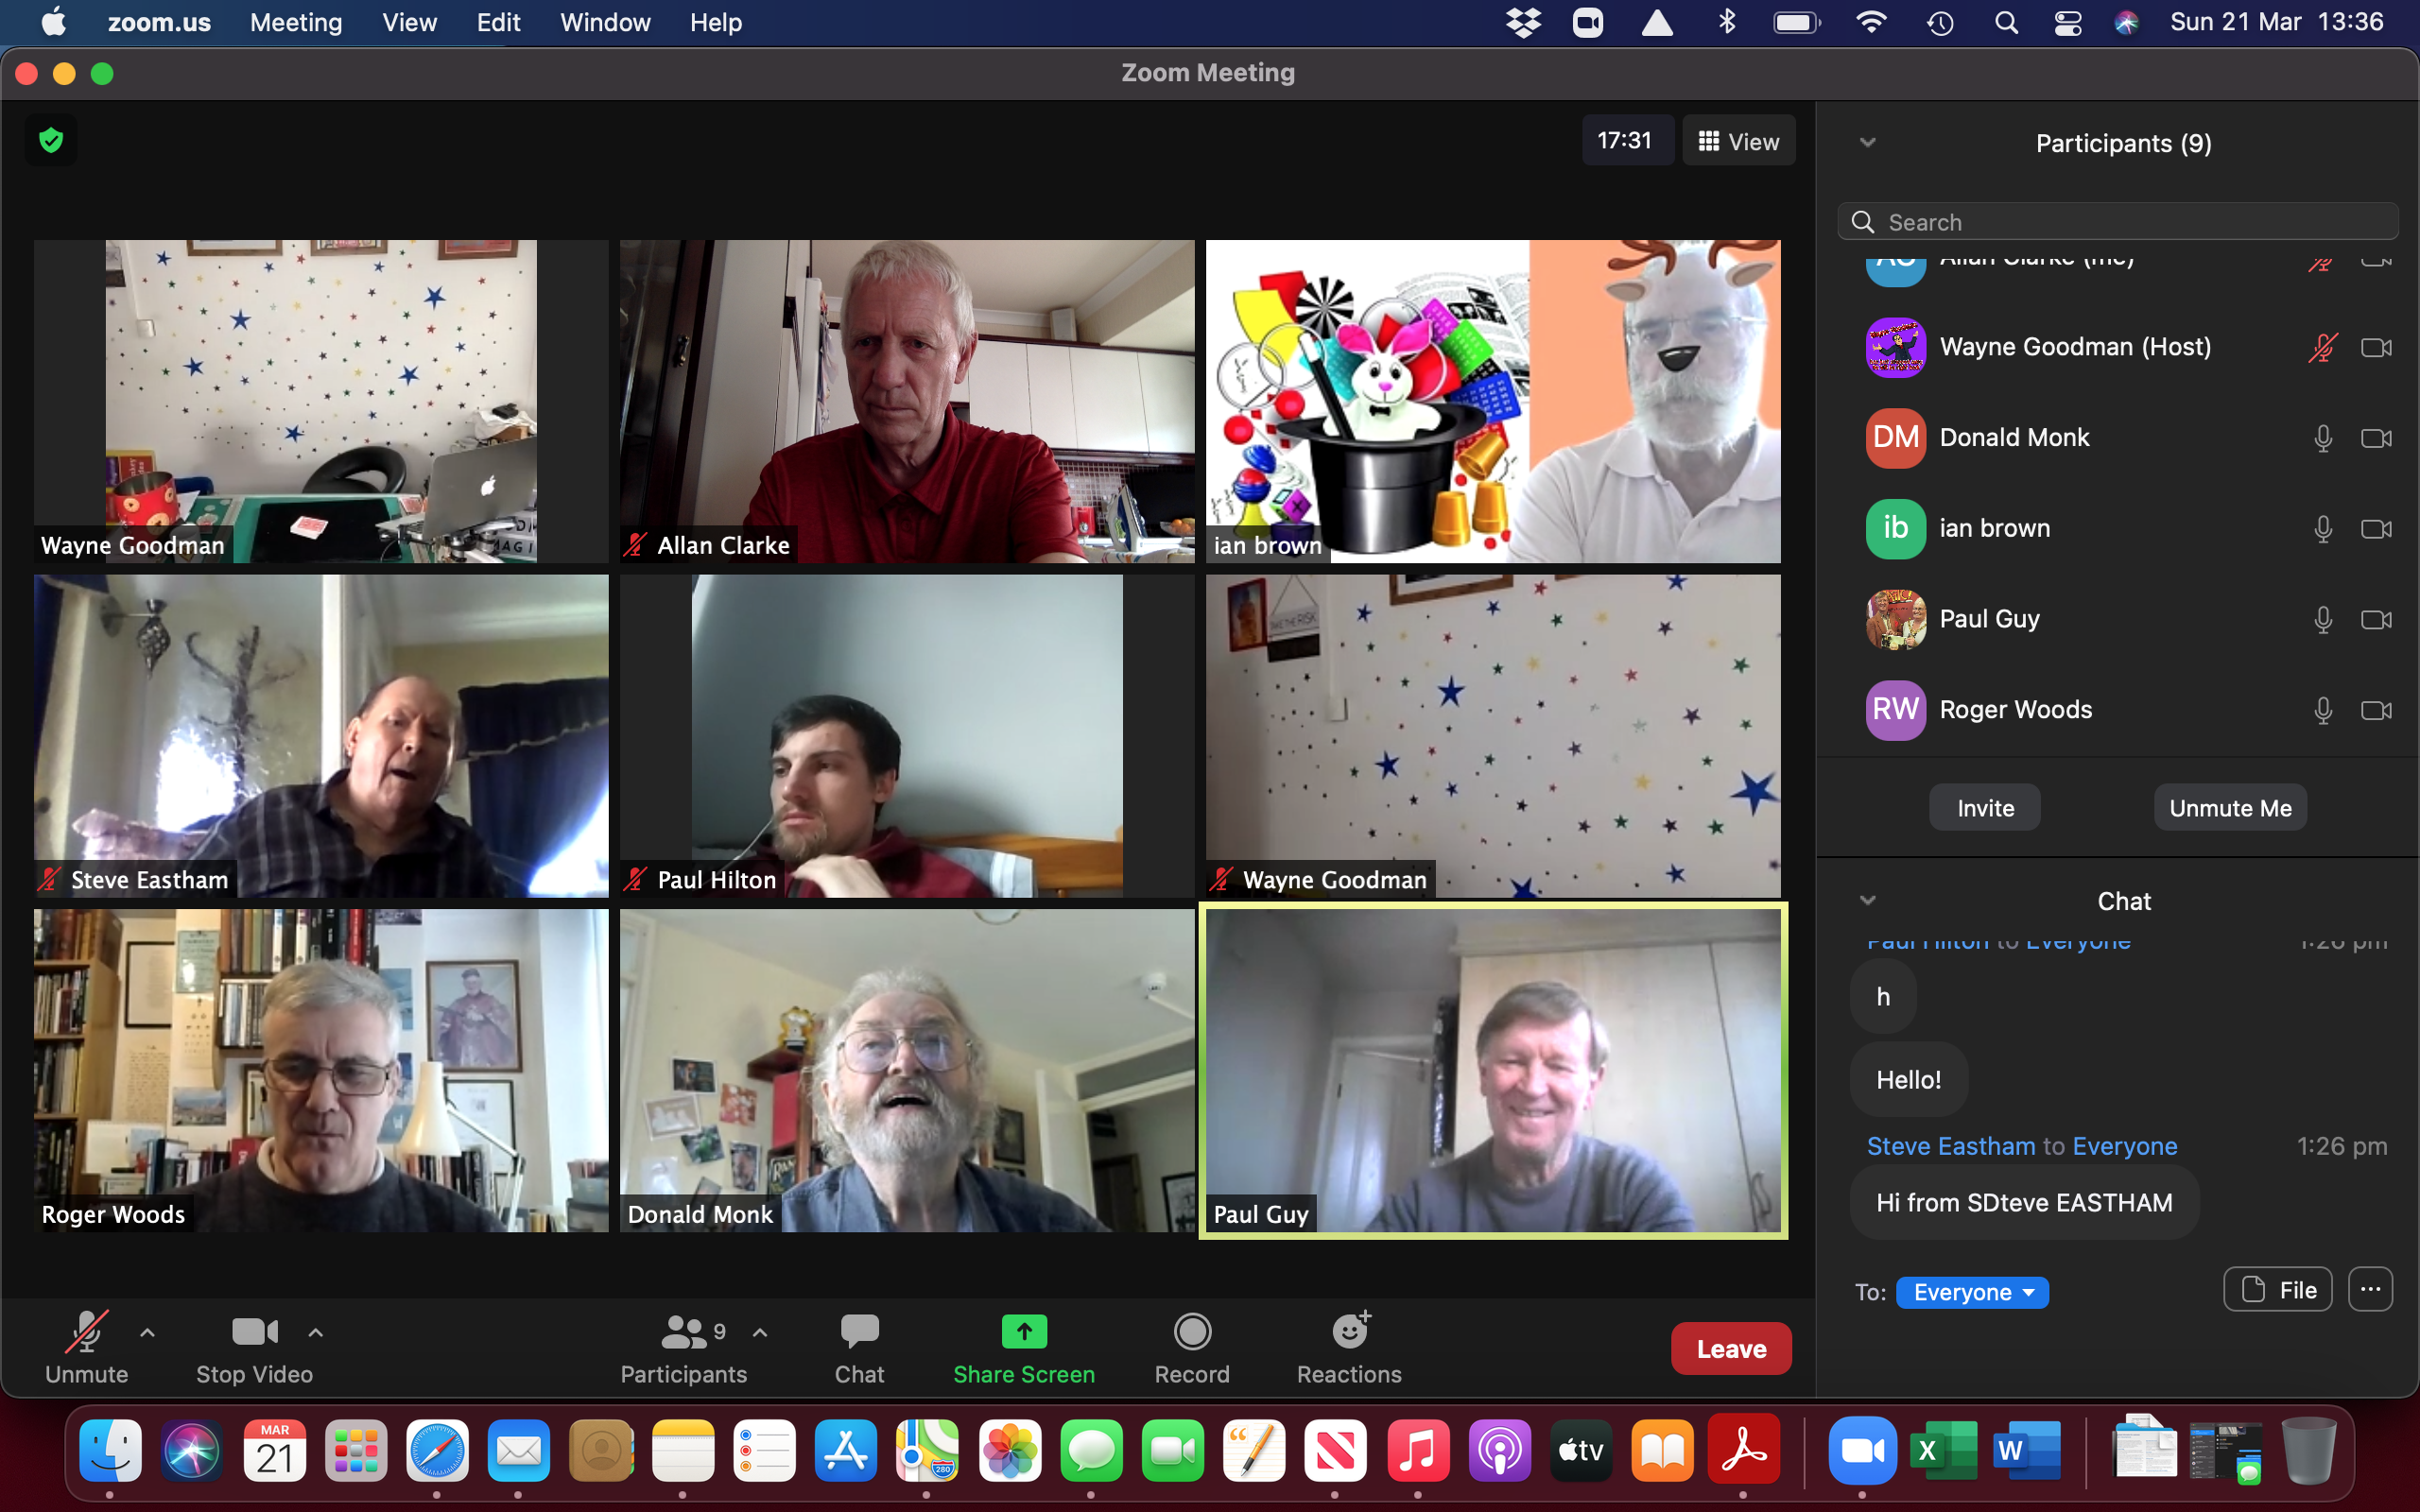Viewport: 2420px width, 1512px height.
Task: Open Microsoft Excel from the Dock
Action: [x=1943, y=1450]
